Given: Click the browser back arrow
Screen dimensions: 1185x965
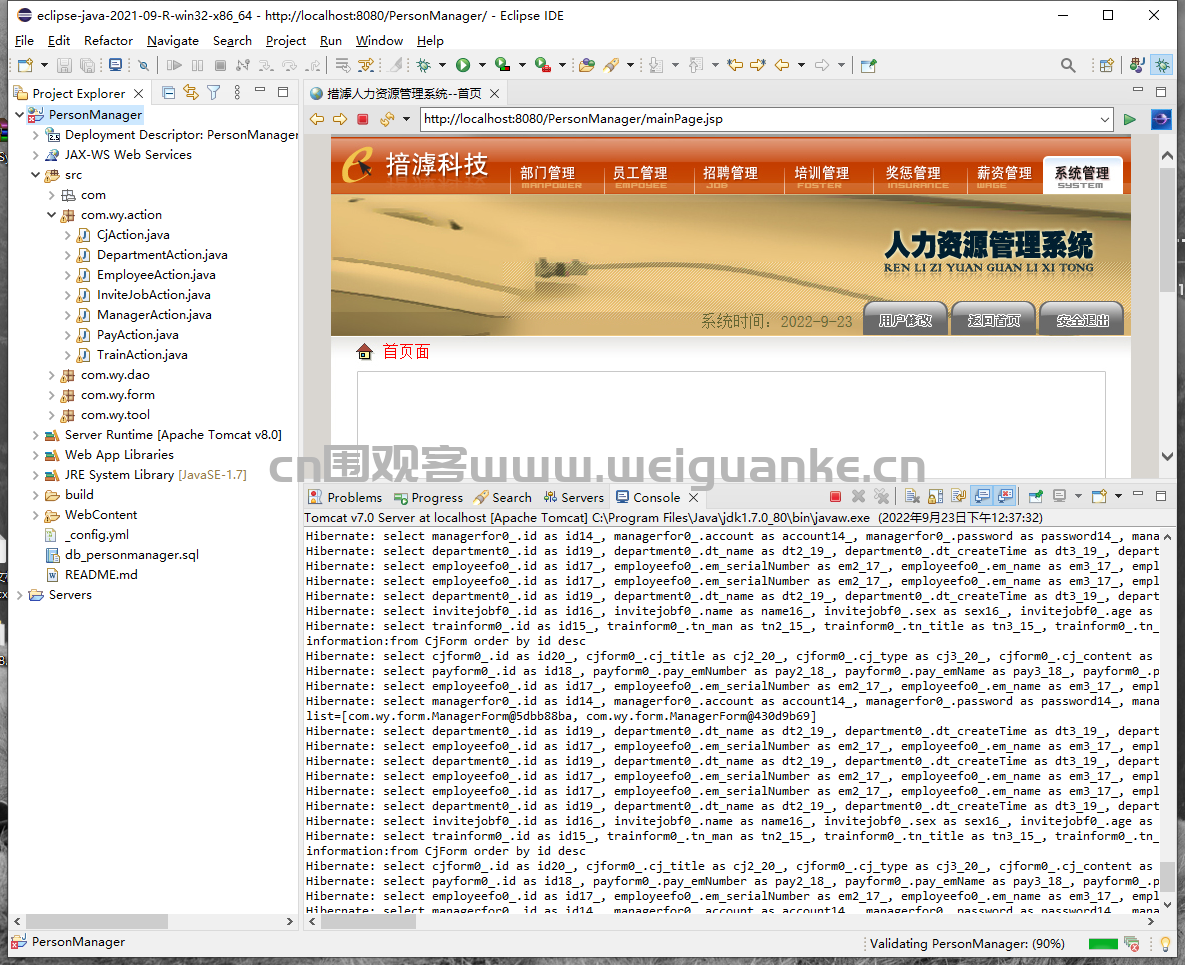Looking at the screenshot, I should 317,119.
